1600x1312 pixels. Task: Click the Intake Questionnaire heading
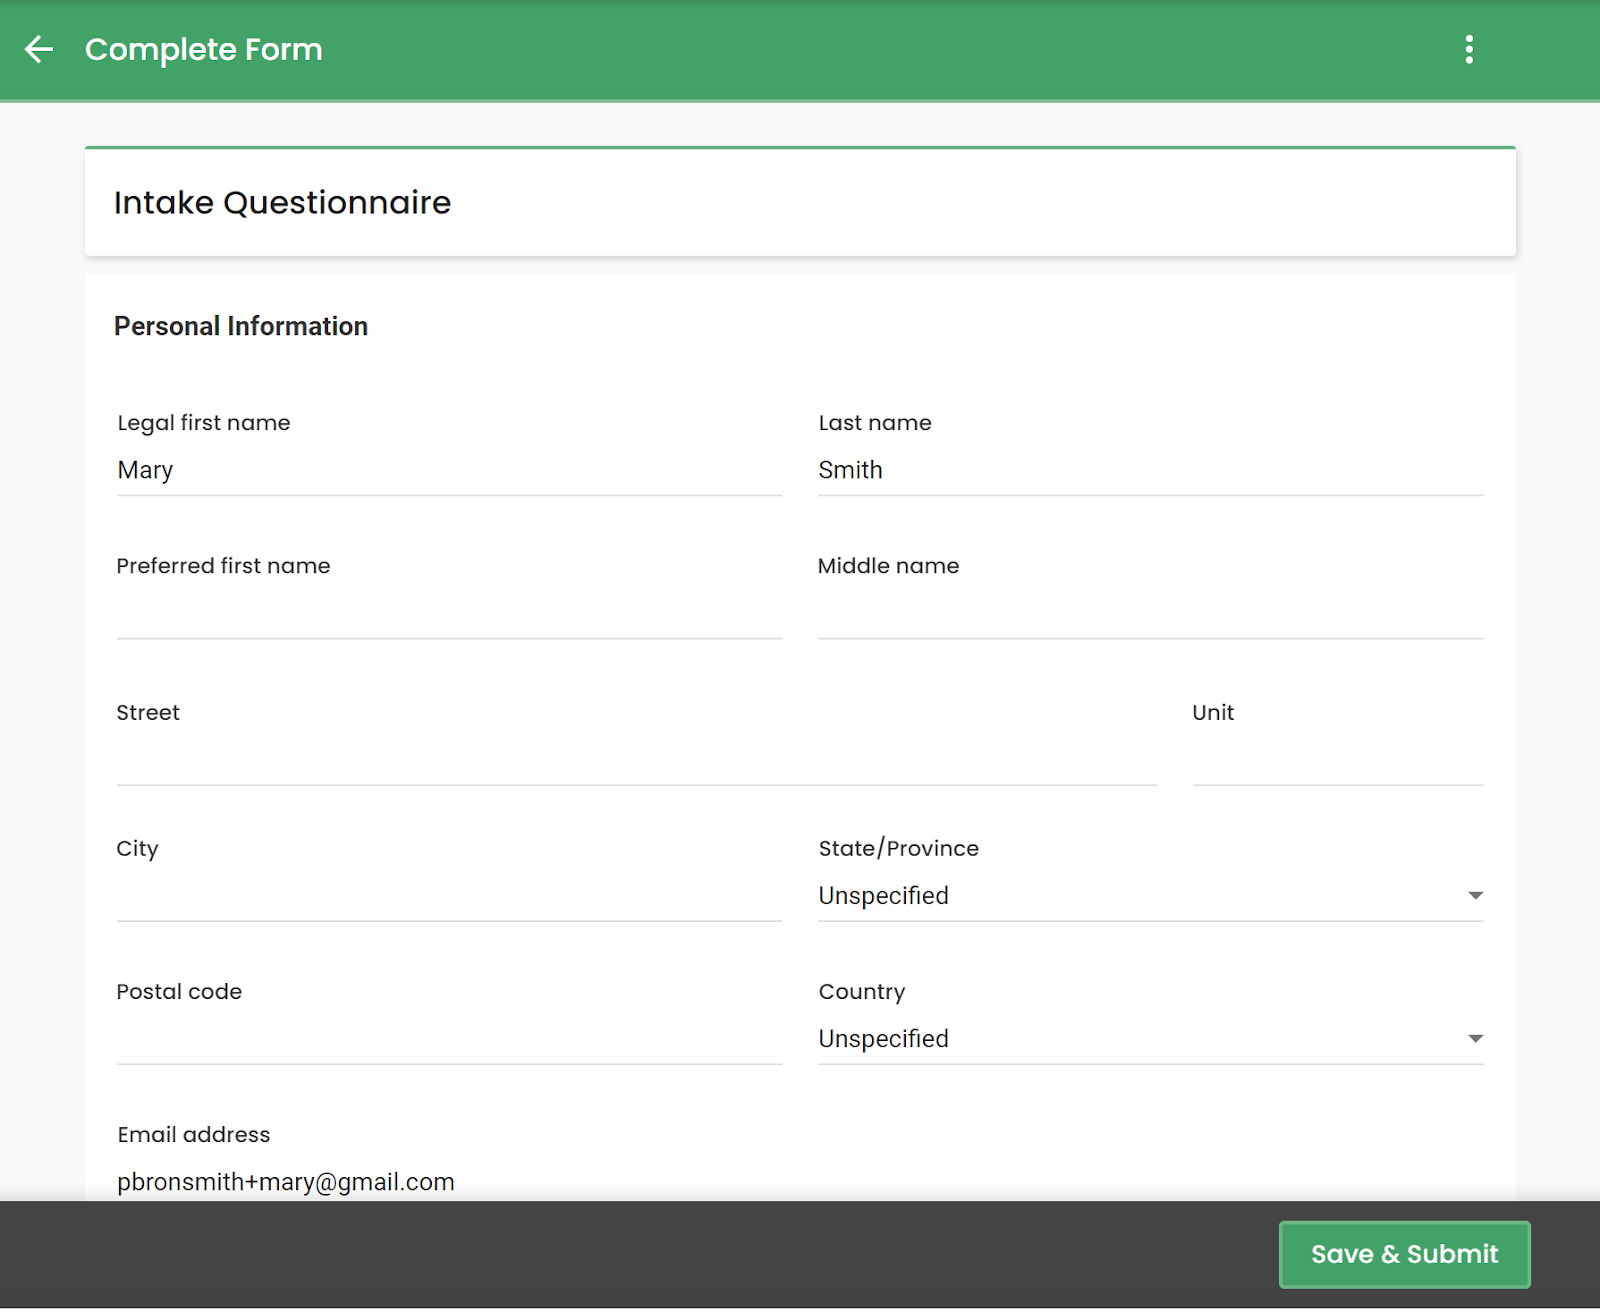pos(282,203)
